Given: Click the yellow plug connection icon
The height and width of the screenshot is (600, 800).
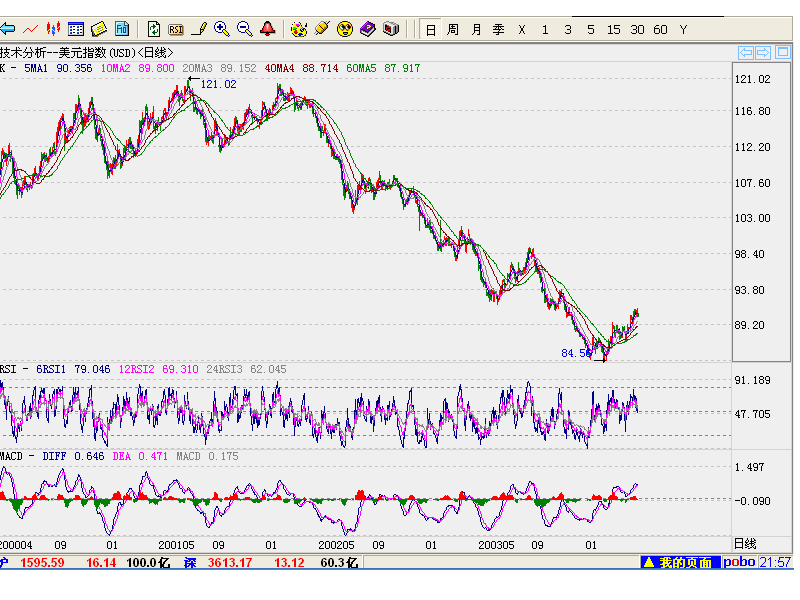Looking at the screenshot, I should (322, 29).
